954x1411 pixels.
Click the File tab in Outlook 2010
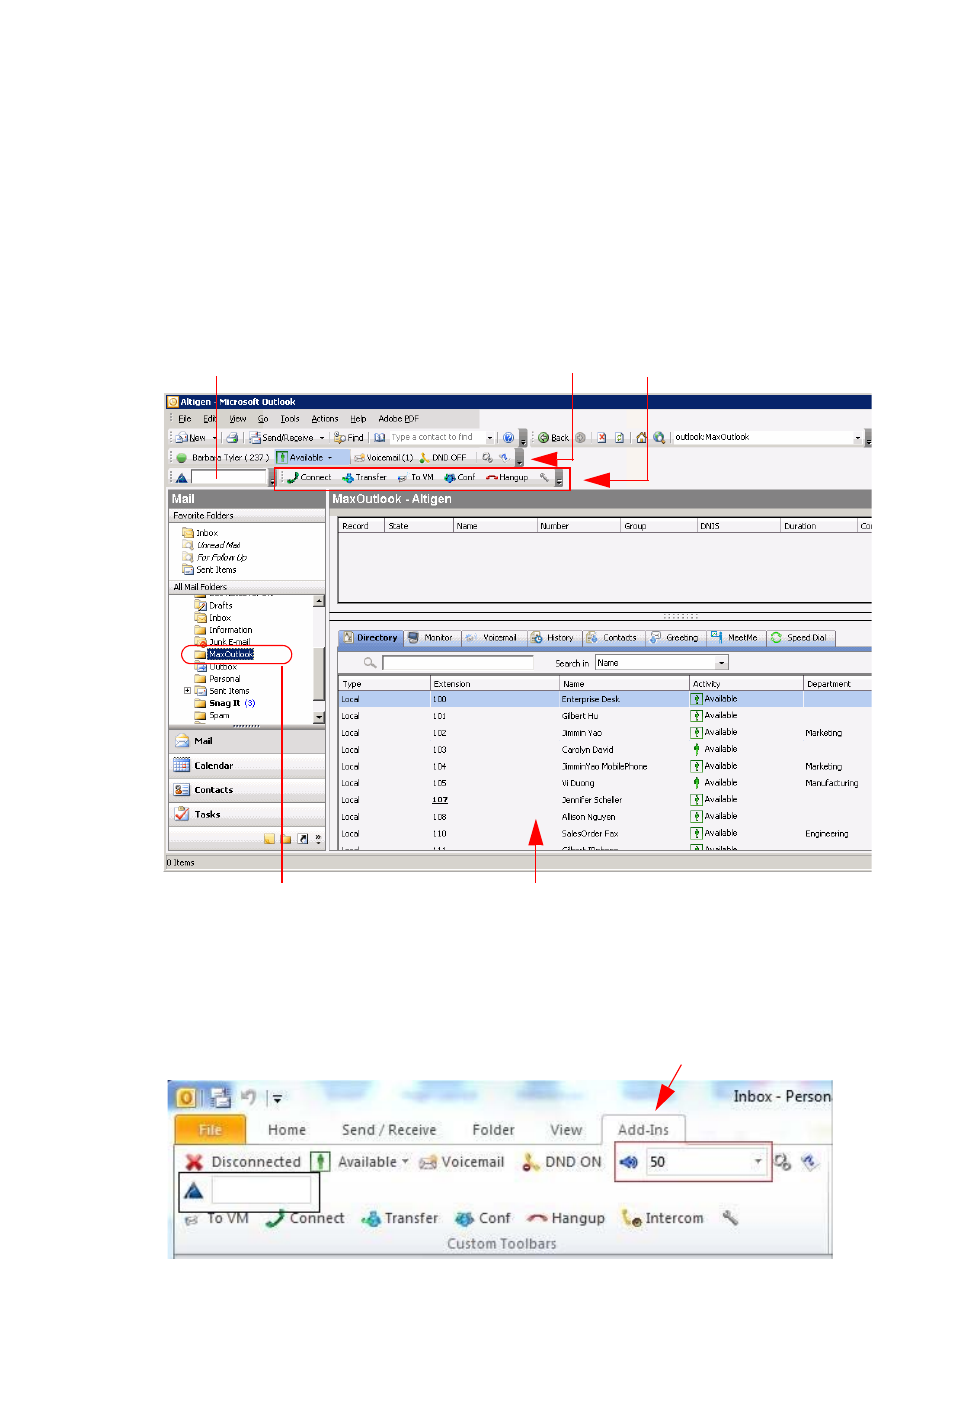[210, 1130]
